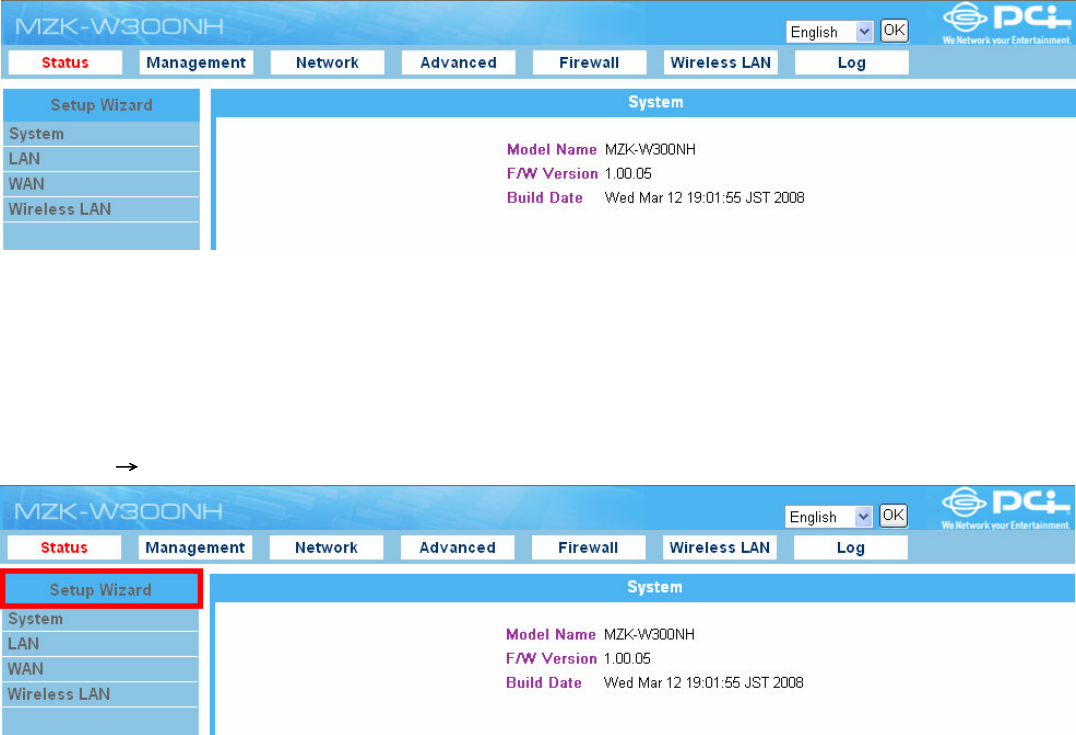Choose Wireless LAN in lower page sidebar
1076x735 pixels.
[101, 695]
